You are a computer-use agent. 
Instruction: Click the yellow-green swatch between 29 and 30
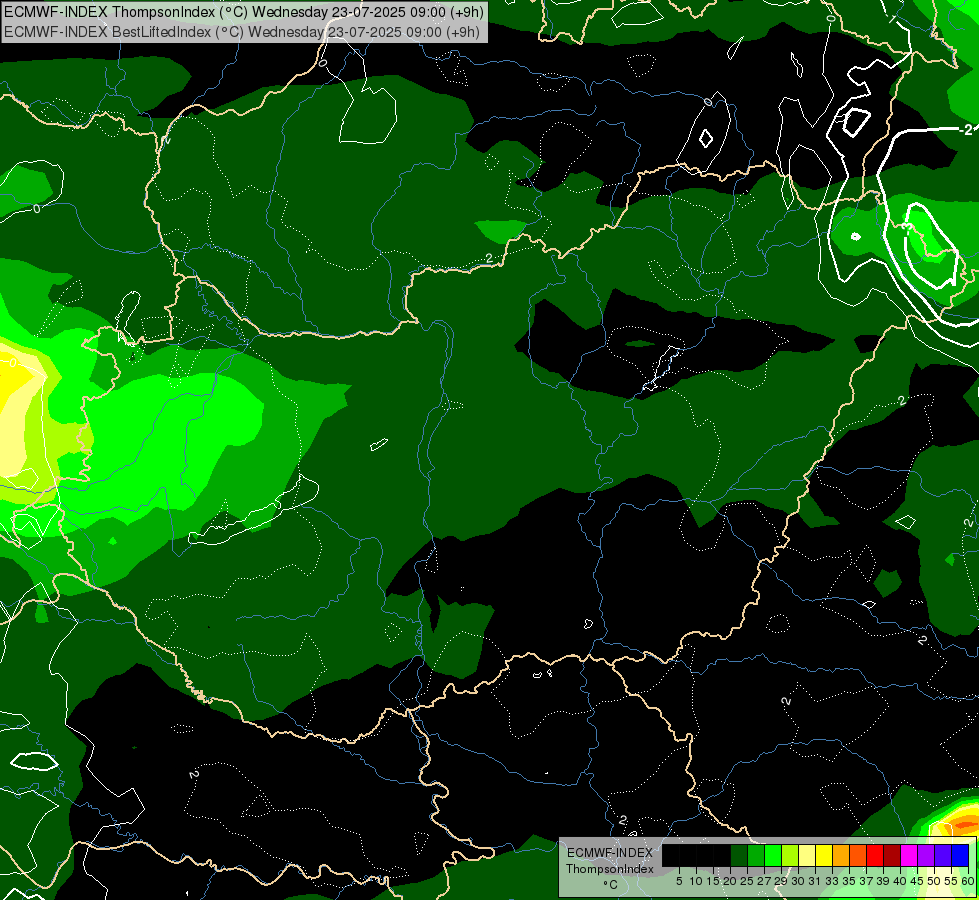click(x=790, y=855)
